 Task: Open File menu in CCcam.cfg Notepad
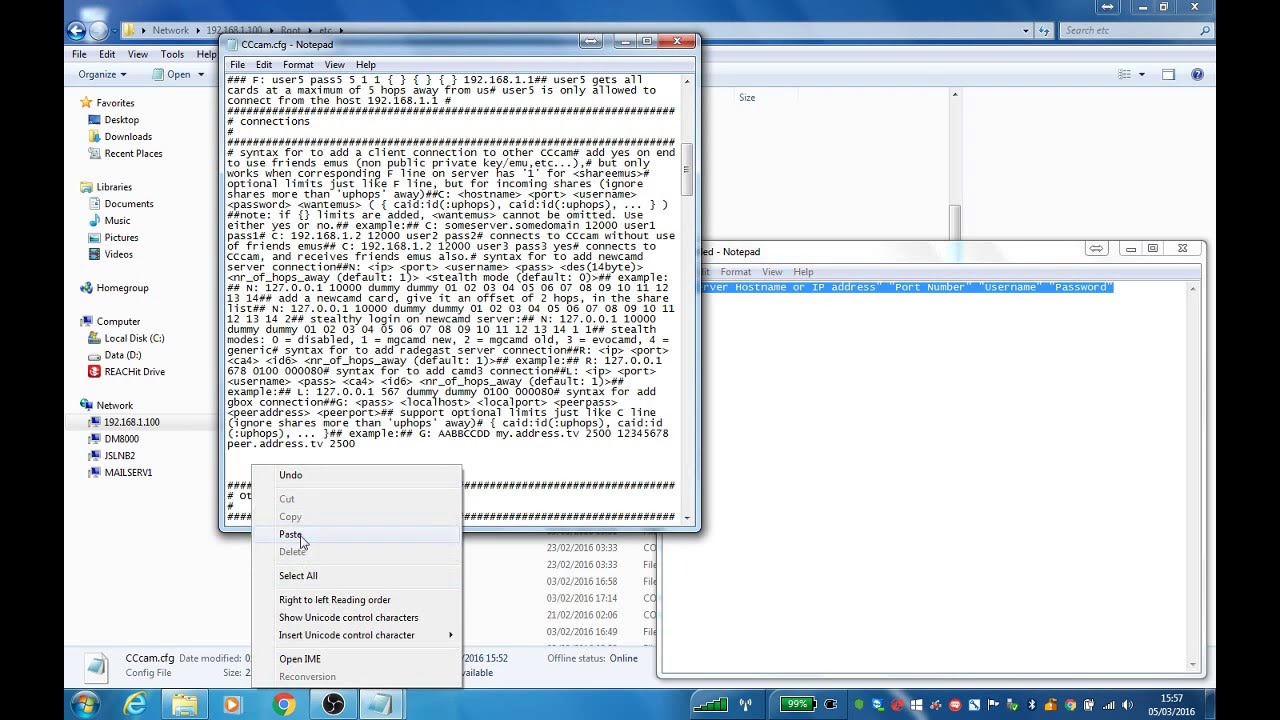[x=238, y=65]
